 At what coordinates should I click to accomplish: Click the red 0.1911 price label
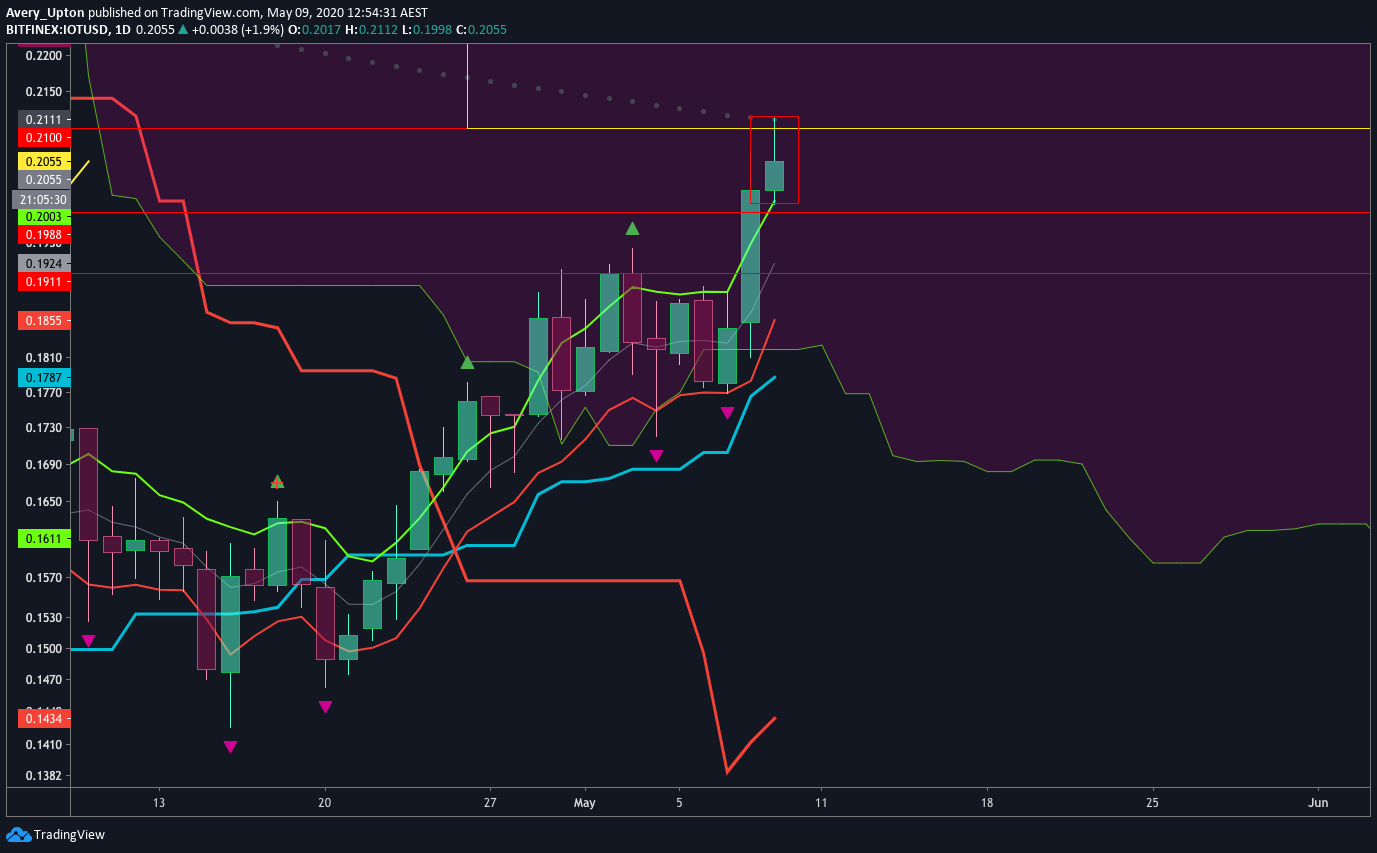tap(44, 282)
